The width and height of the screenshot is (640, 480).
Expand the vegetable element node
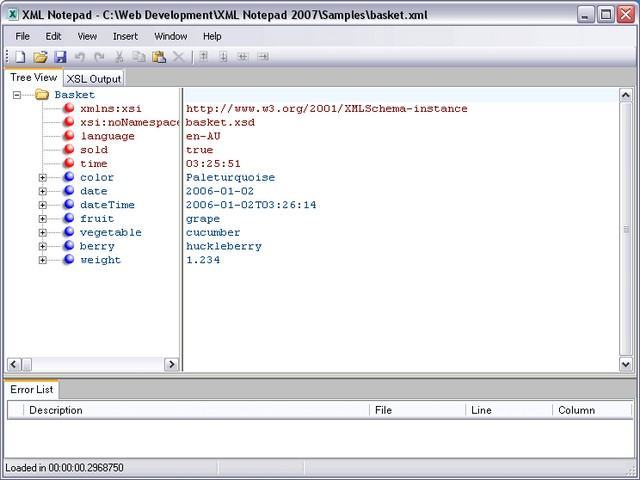[x=42, y=233]
